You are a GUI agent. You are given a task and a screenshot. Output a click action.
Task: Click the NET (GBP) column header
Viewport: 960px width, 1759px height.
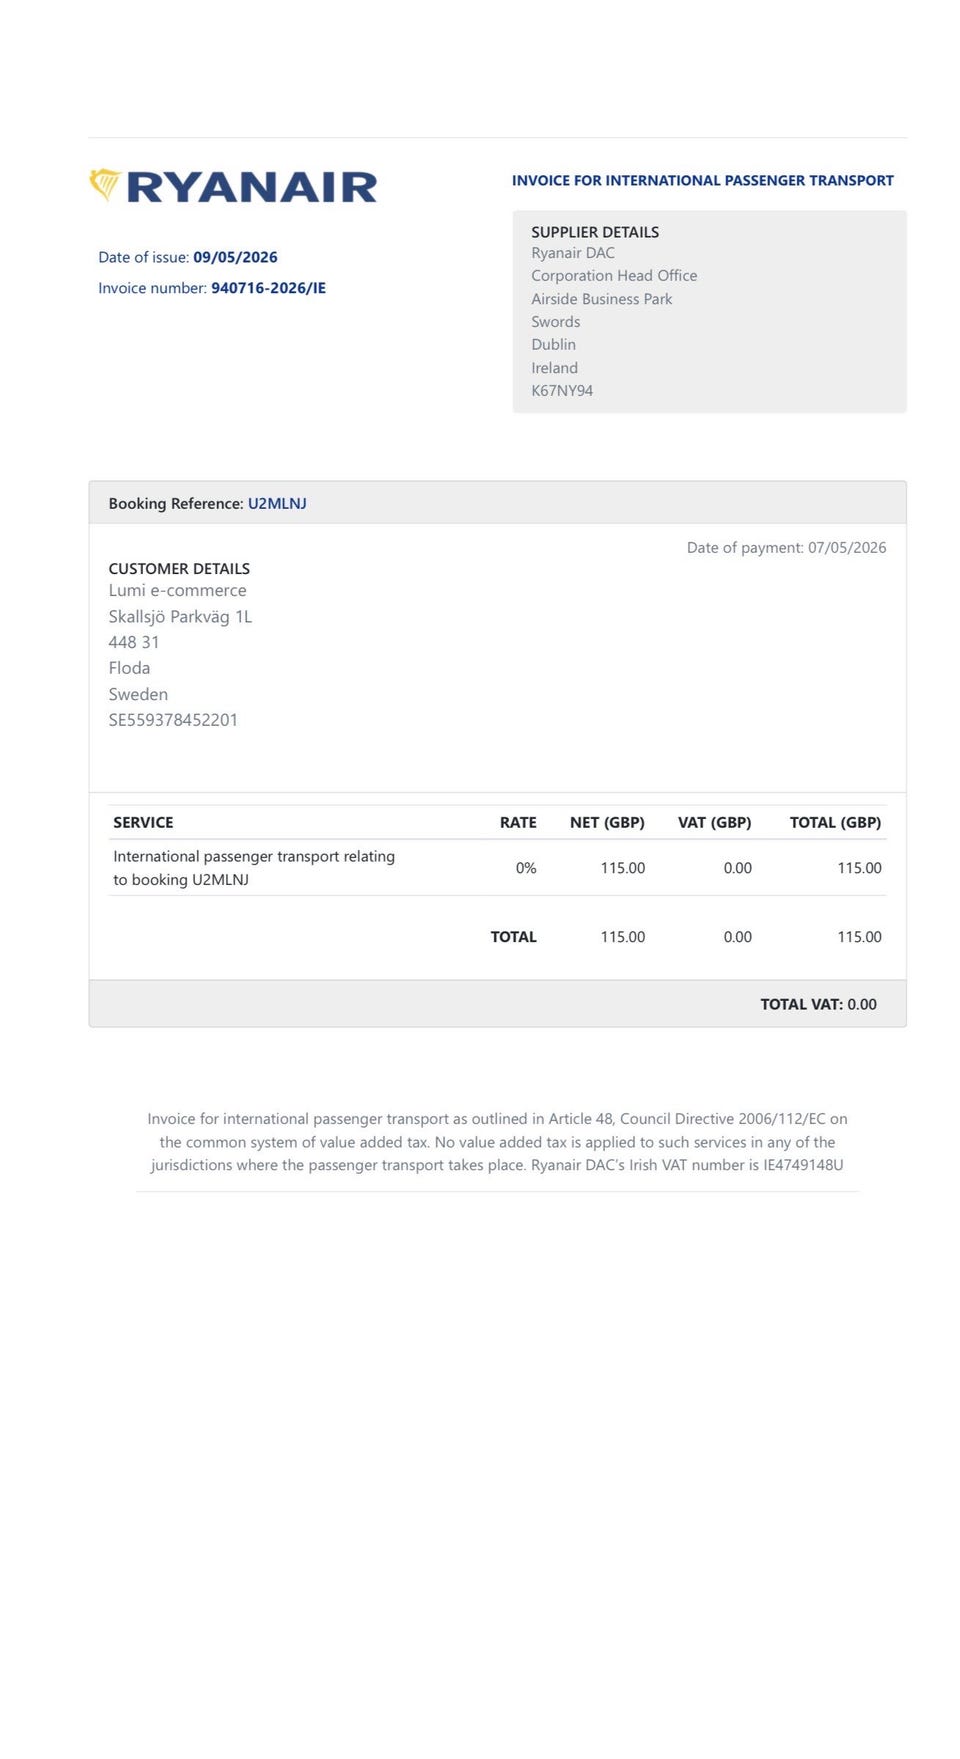tap(607, 823)
